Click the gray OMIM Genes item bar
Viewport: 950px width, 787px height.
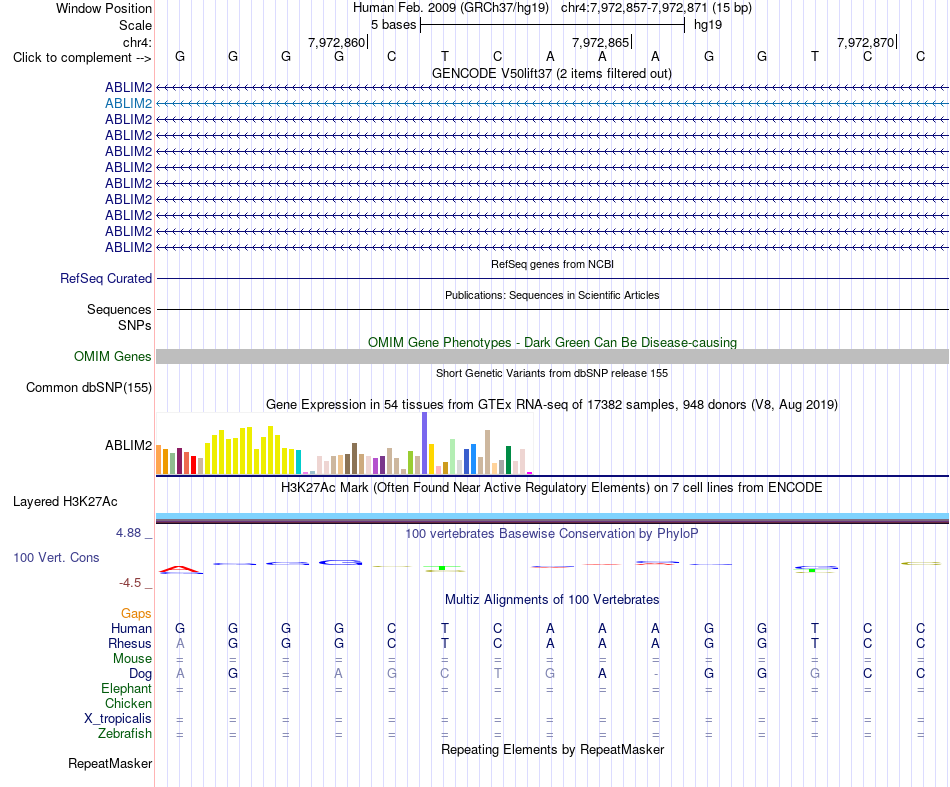[552, 356]
